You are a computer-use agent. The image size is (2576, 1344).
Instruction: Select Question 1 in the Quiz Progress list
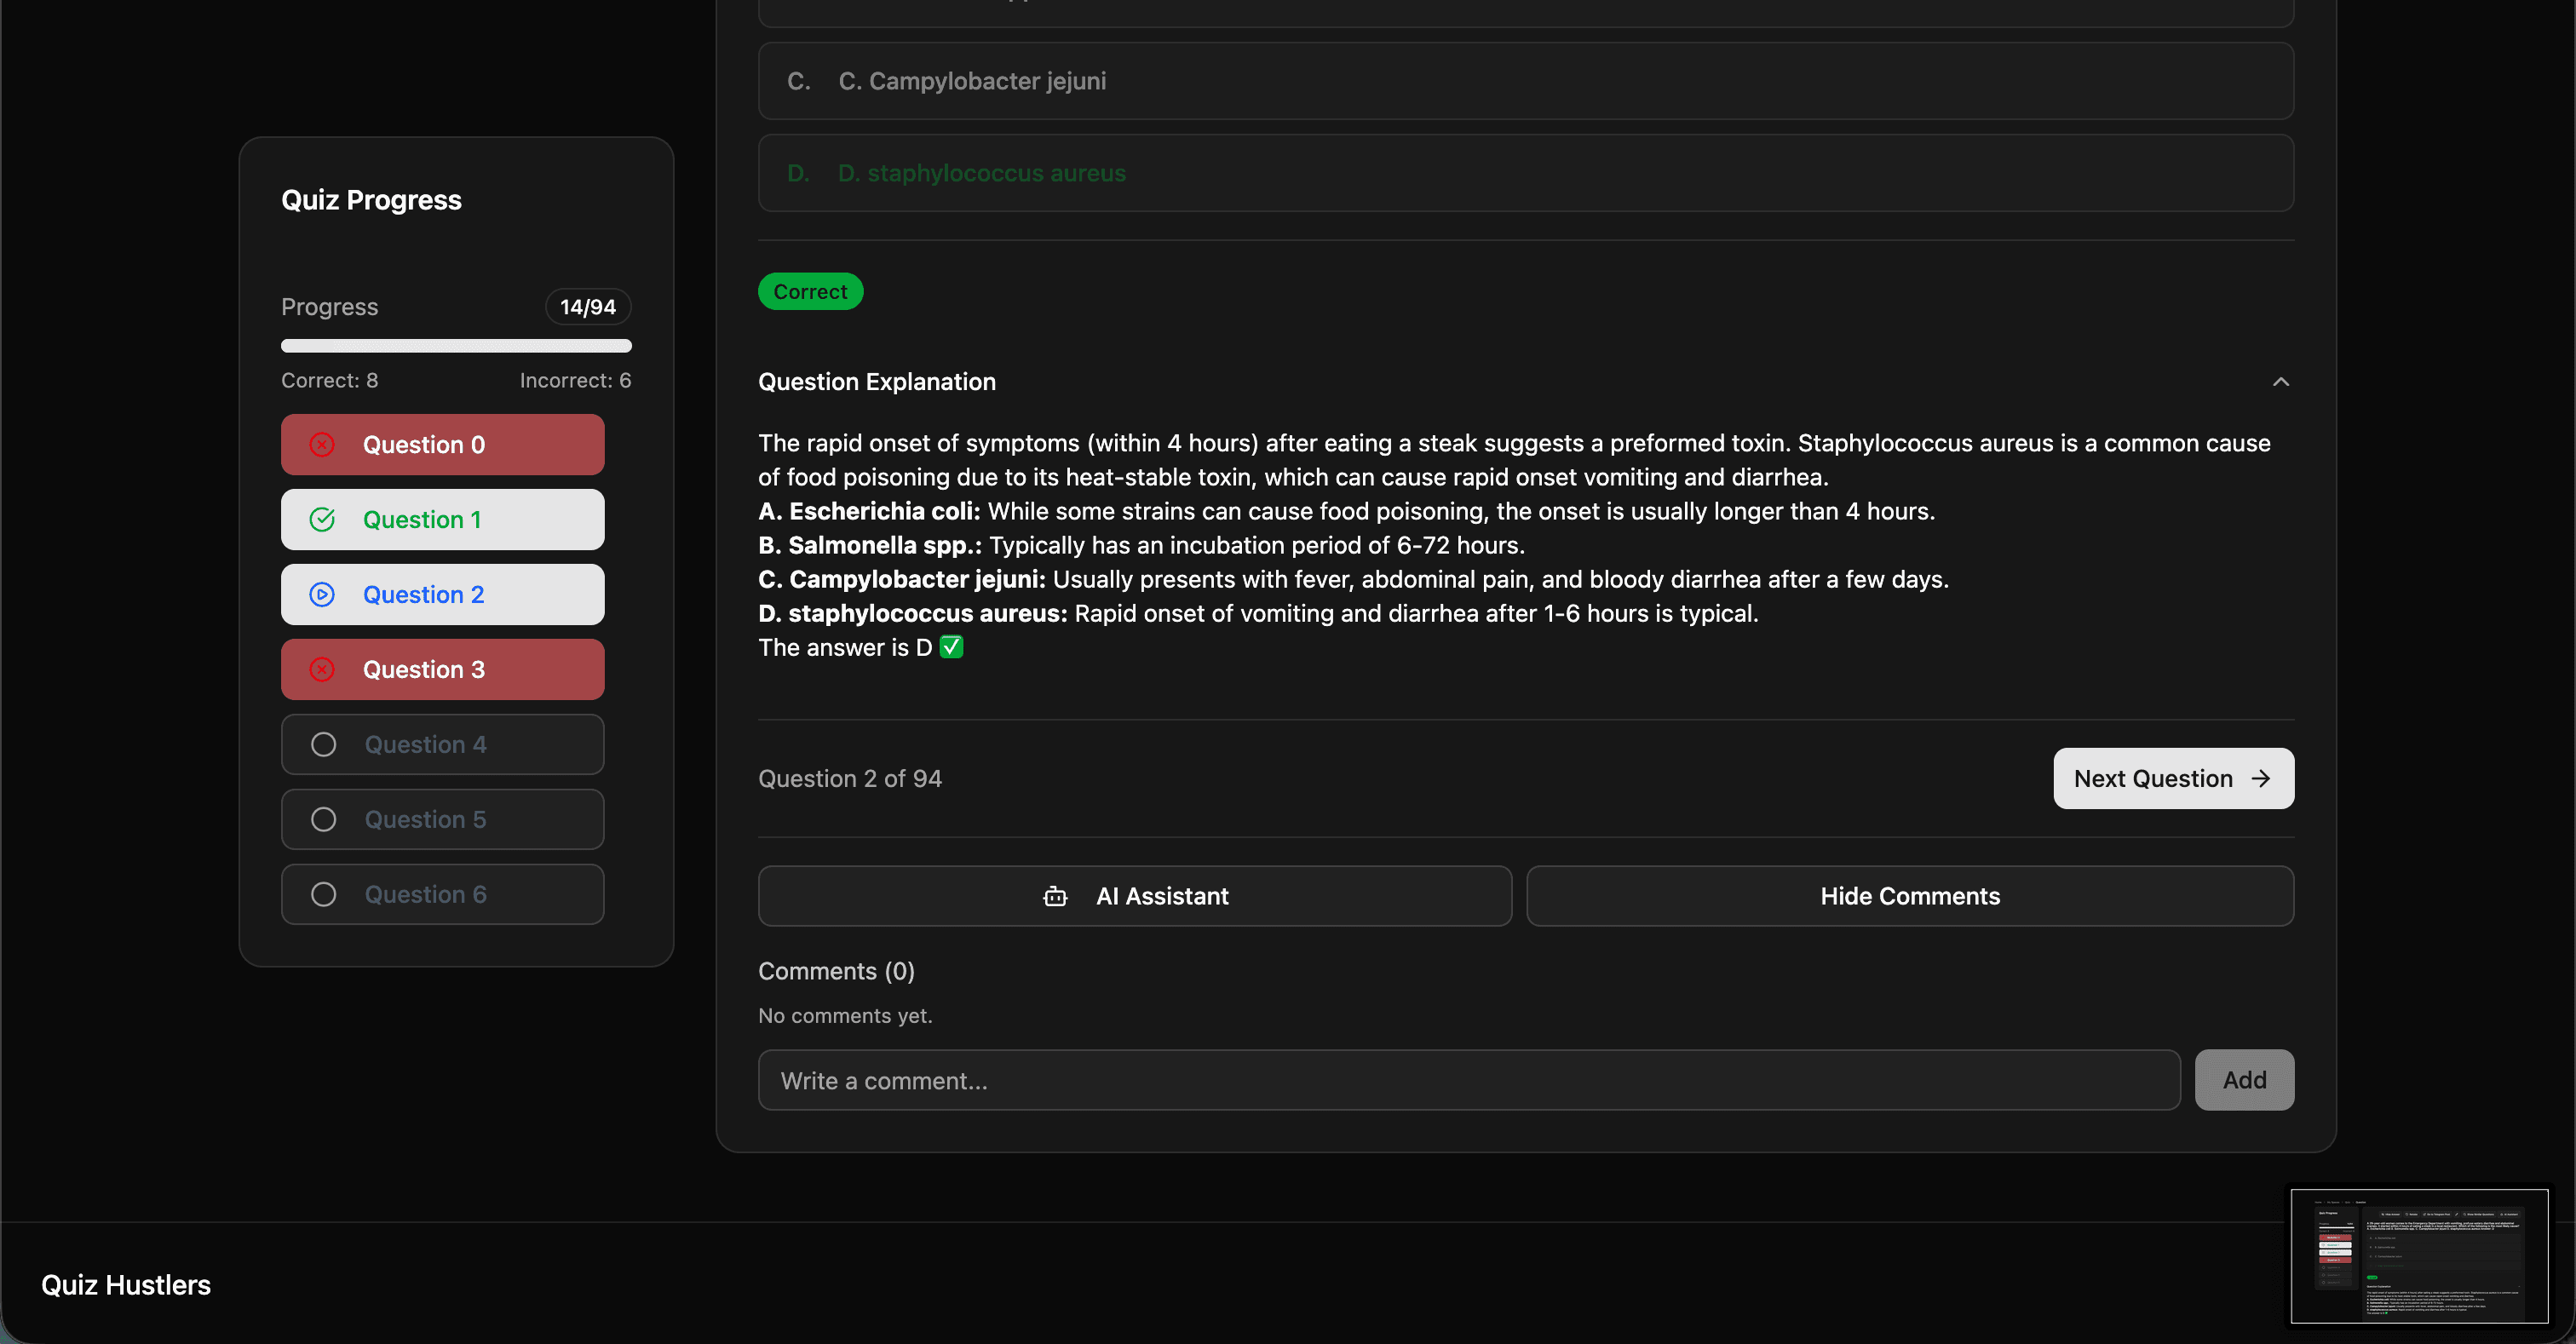click(442, 519)
